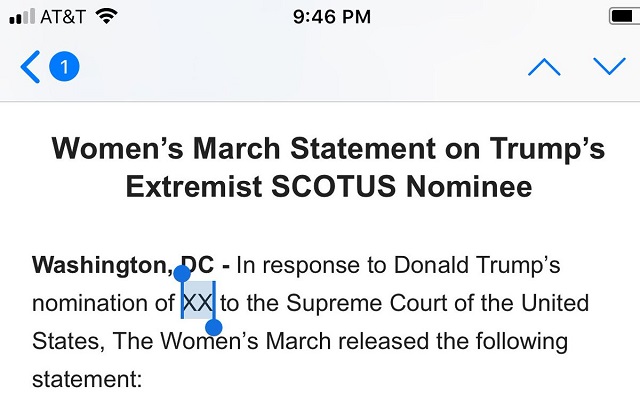The image size is (640, 413).
Task: Tap the word Extremist in the headline
Action: [x=194, y=187]
